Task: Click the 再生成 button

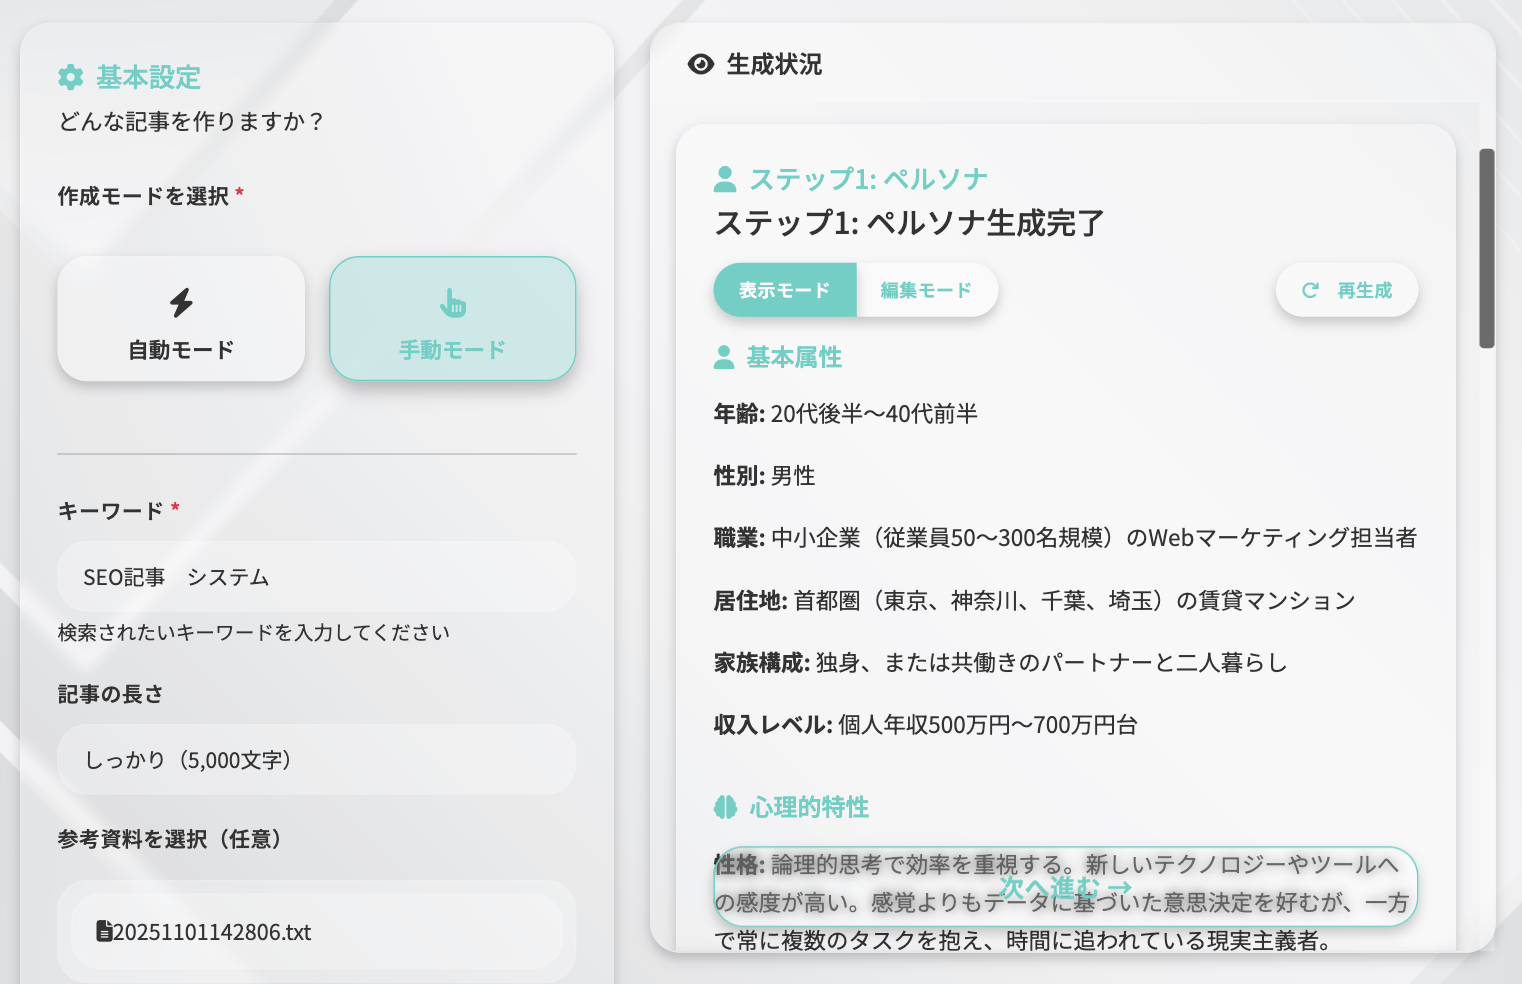Action: pyautogui.click(x=1346, y=289)
